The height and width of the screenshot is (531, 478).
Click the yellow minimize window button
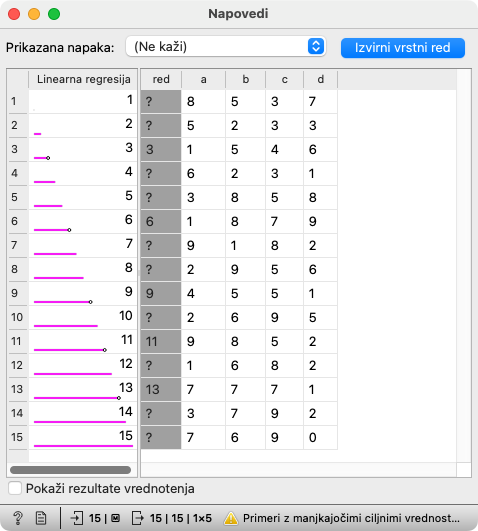point(34,14)
